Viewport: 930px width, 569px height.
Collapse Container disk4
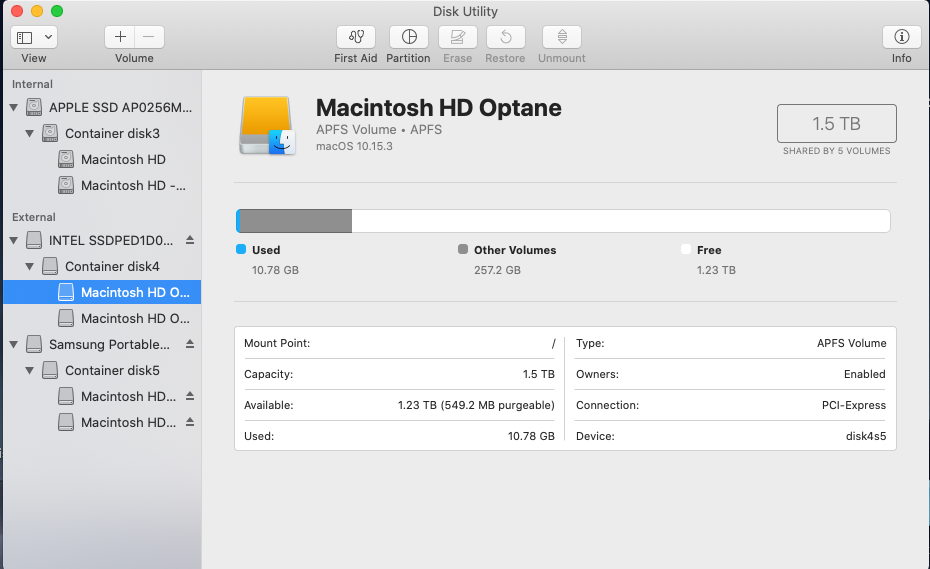pos(30,266)
